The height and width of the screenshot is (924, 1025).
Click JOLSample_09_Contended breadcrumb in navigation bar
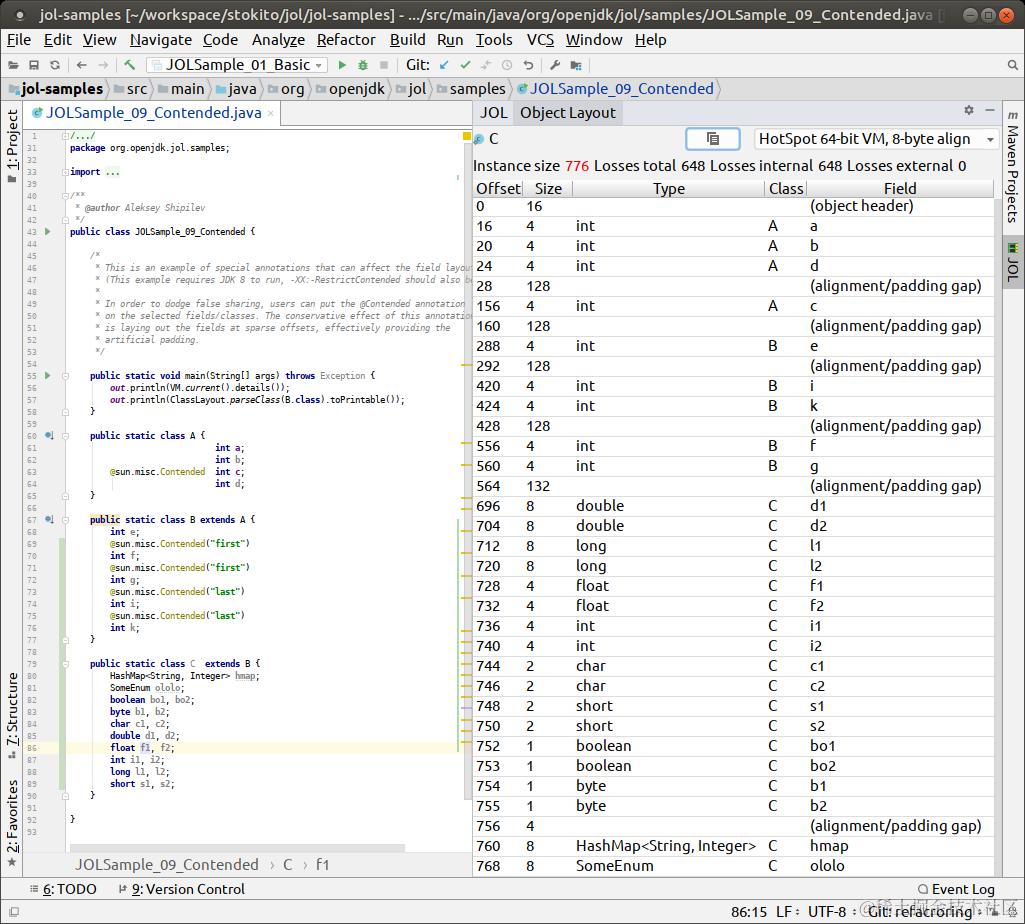[615, 89]
